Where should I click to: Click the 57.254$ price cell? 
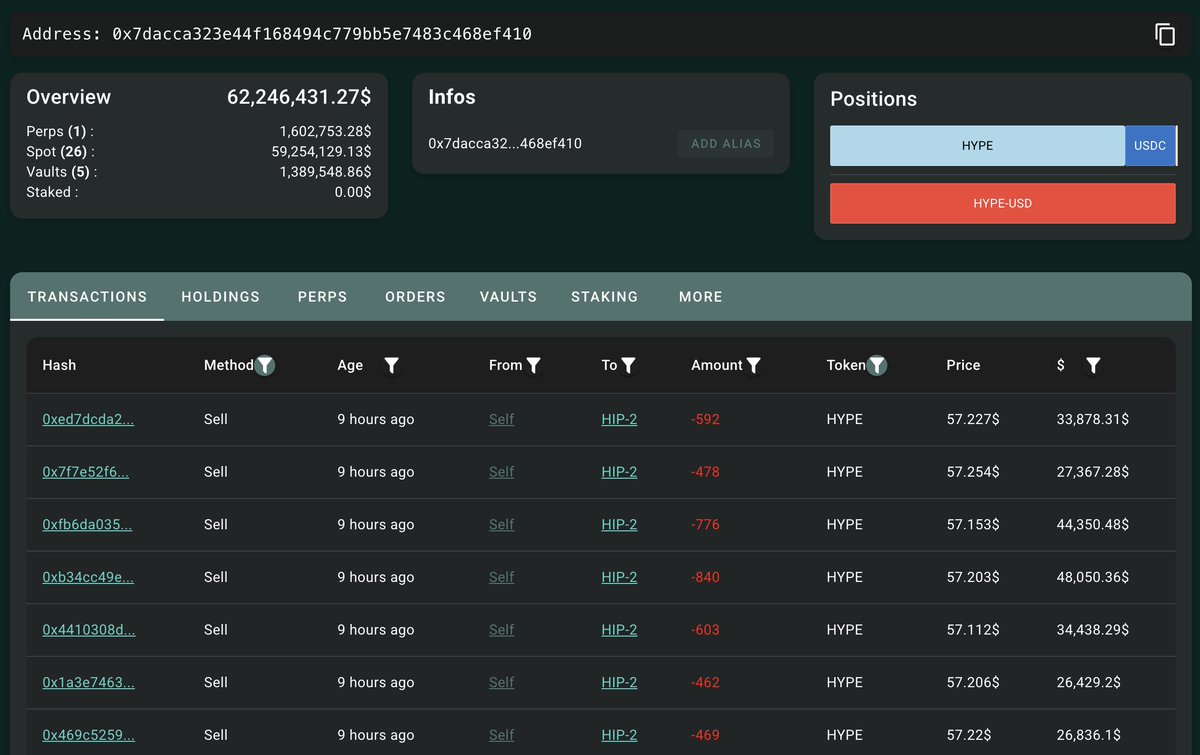click(x=972, y=472)
